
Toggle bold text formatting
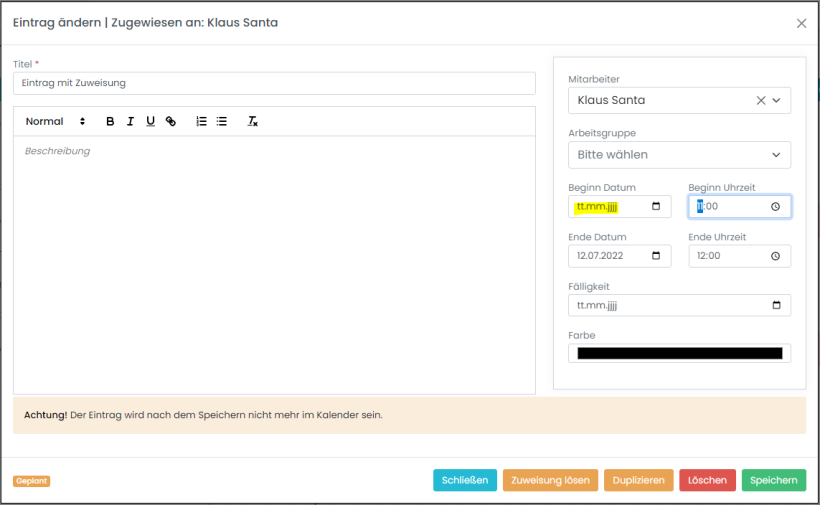110,122
